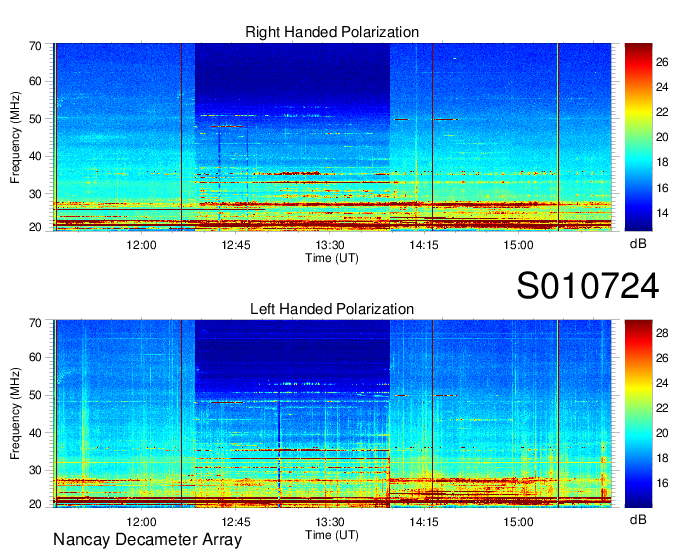The height and width of the screenshot is (552, 680).
Task: Click the 14:15 tick label of bottom plot
Action: click(424, 522)
